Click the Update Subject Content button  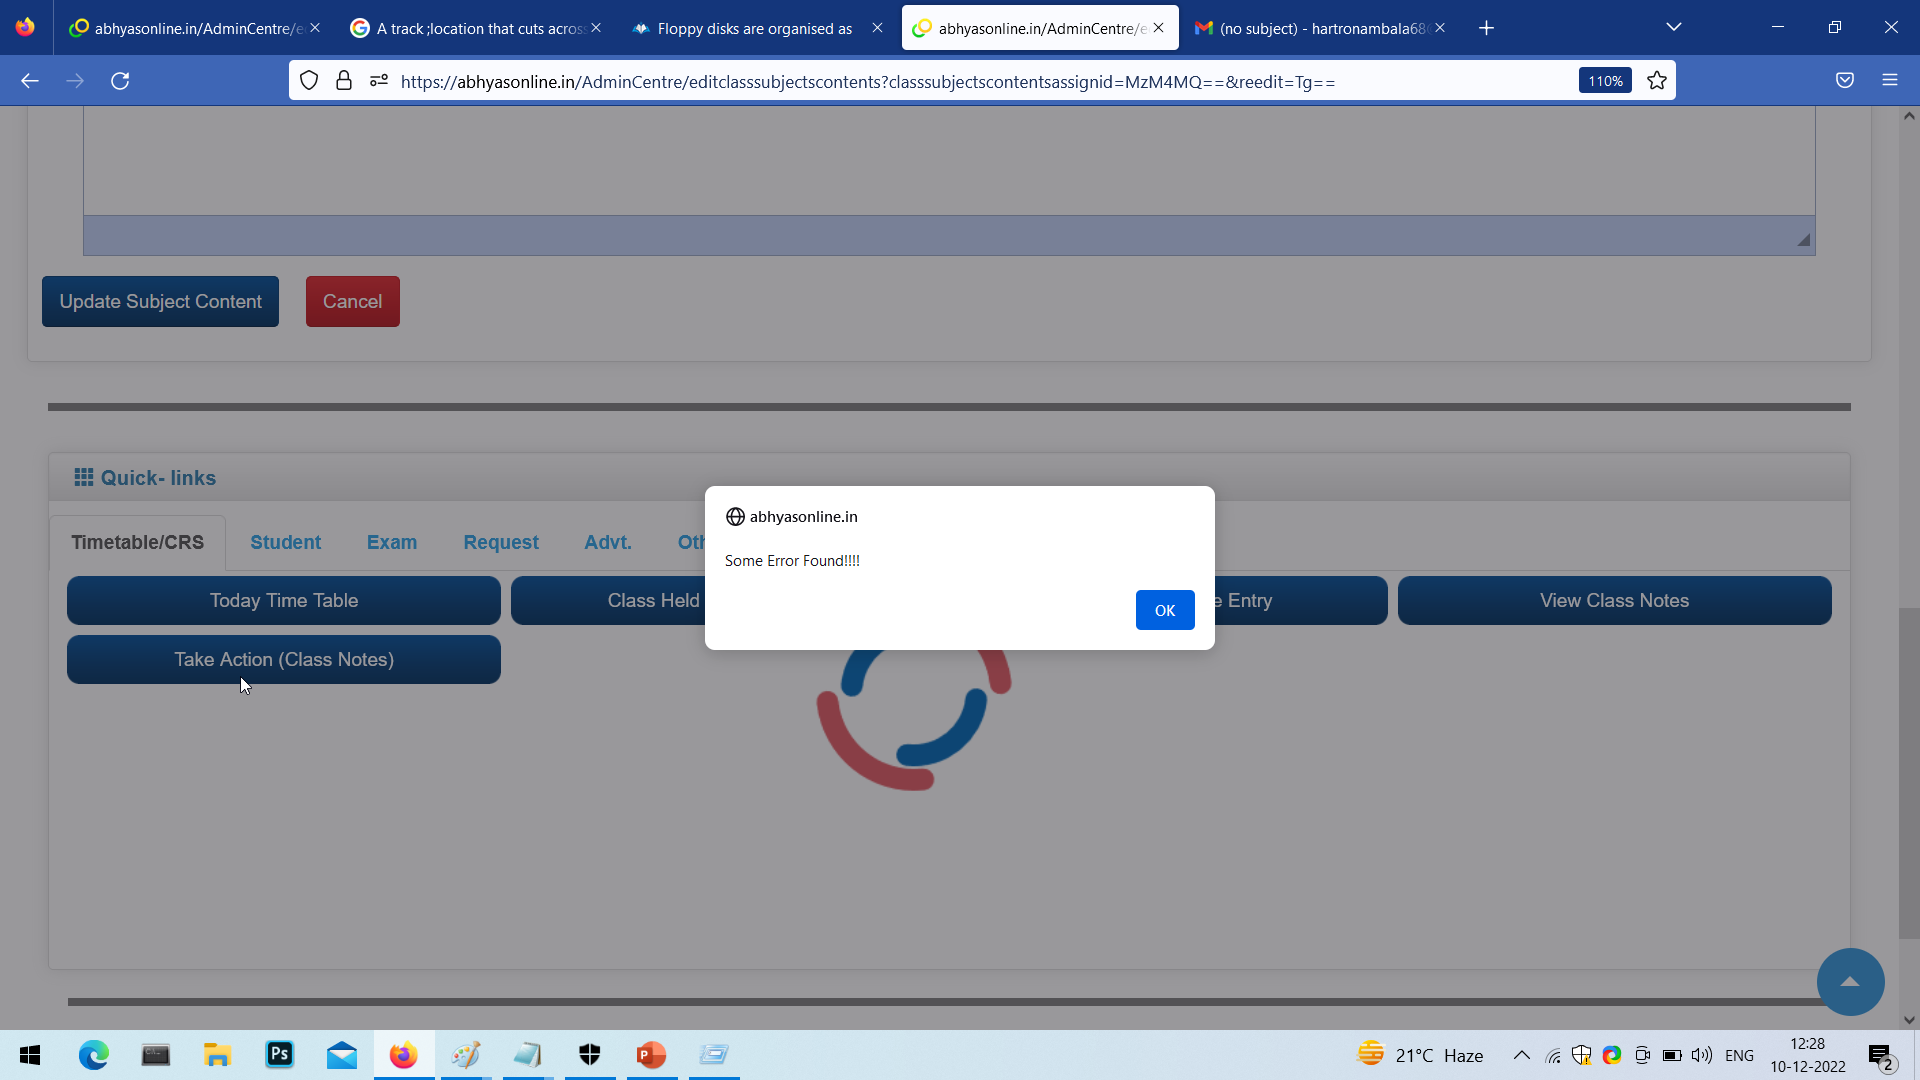(x=160, y=301)
